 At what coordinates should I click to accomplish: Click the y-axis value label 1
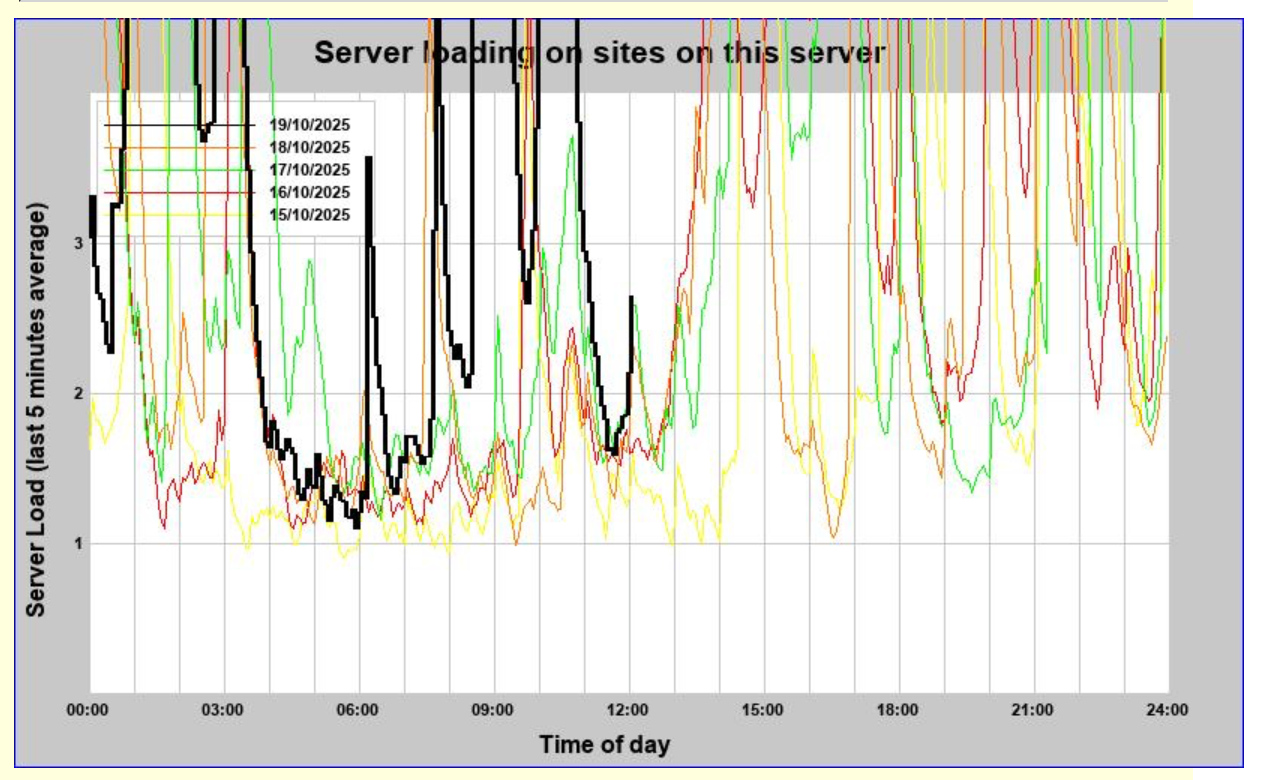pos(78,543)
